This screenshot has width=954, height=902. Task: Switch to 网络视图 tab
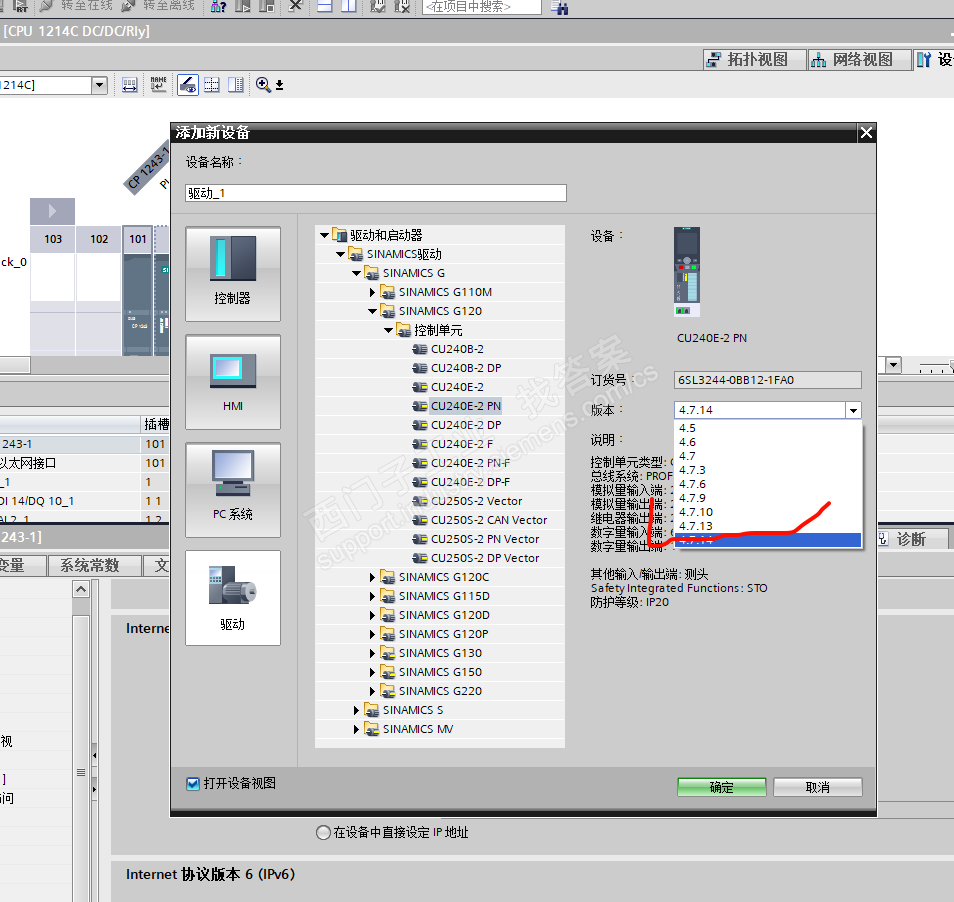859,60
